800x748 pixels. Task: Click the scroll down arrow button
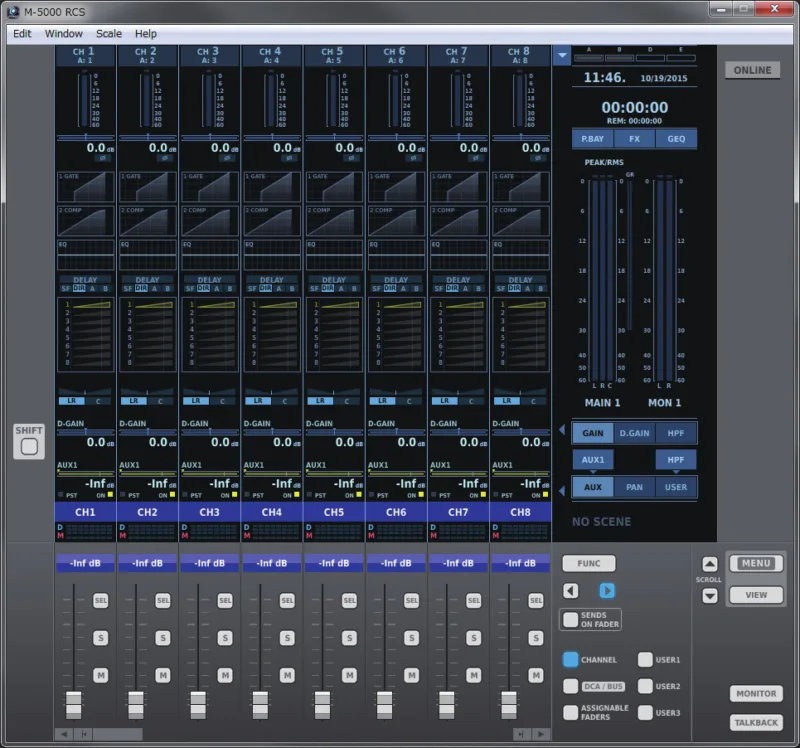click(710, 595)
